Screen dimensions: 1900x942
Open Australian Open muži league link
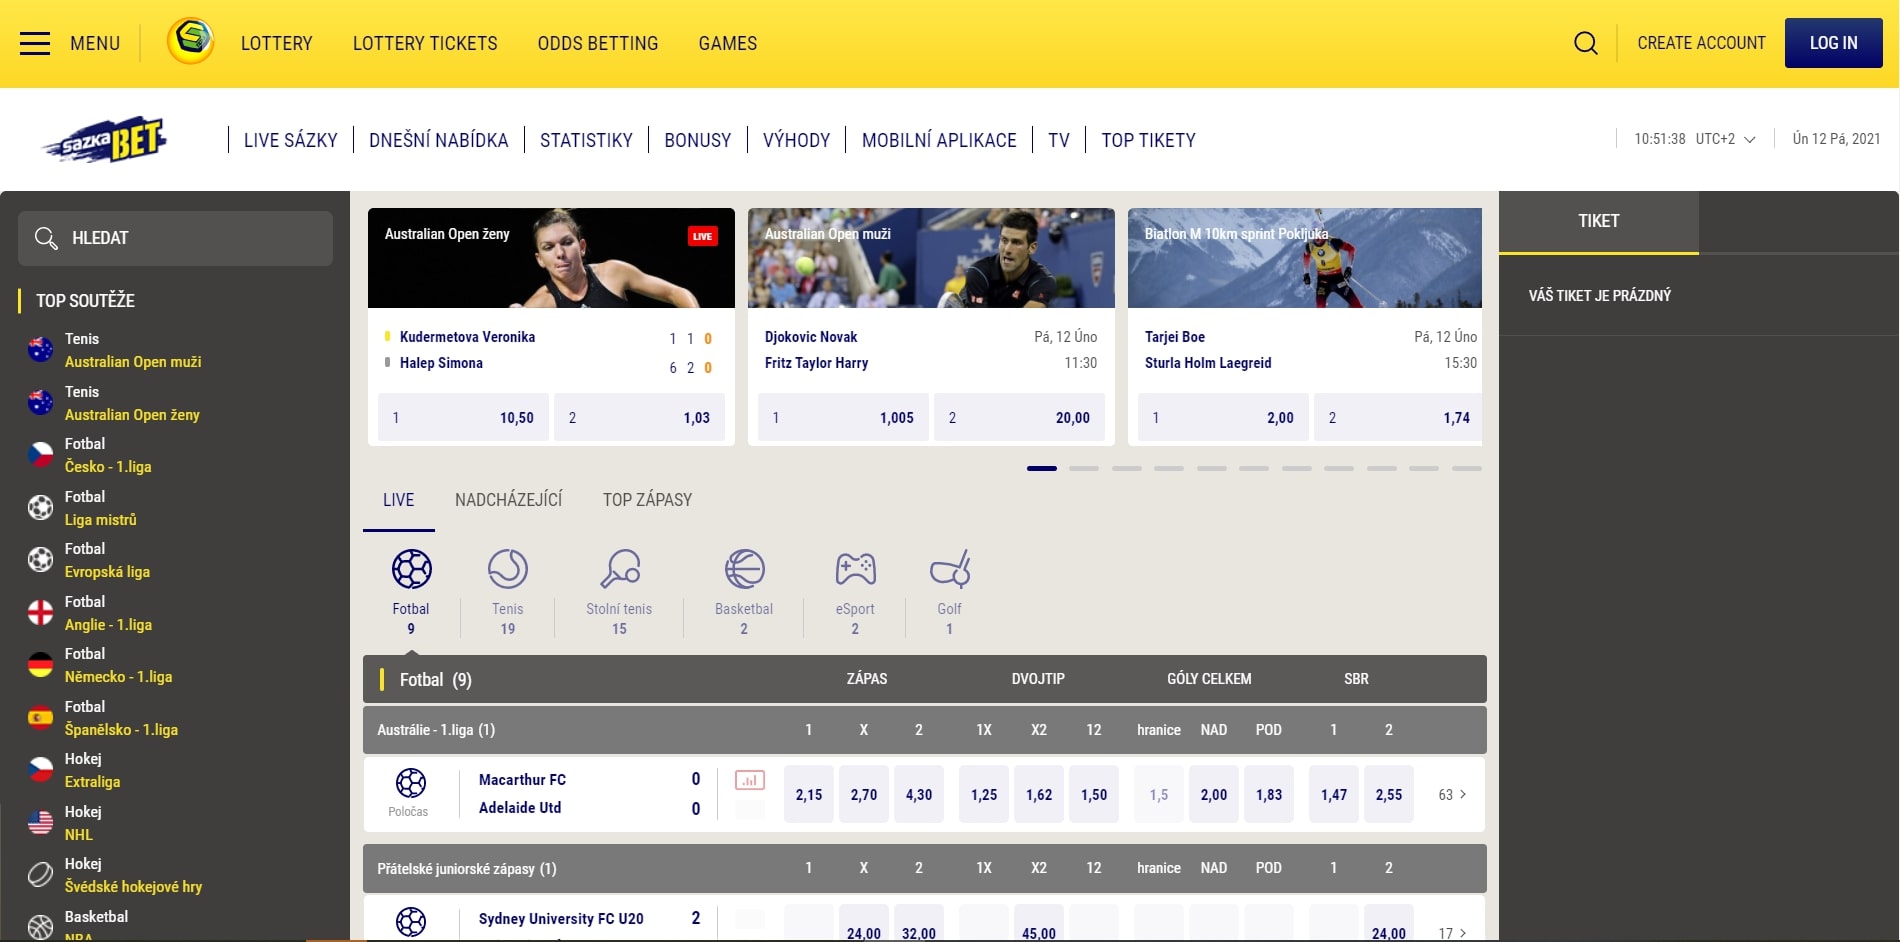tap(133, 362)
